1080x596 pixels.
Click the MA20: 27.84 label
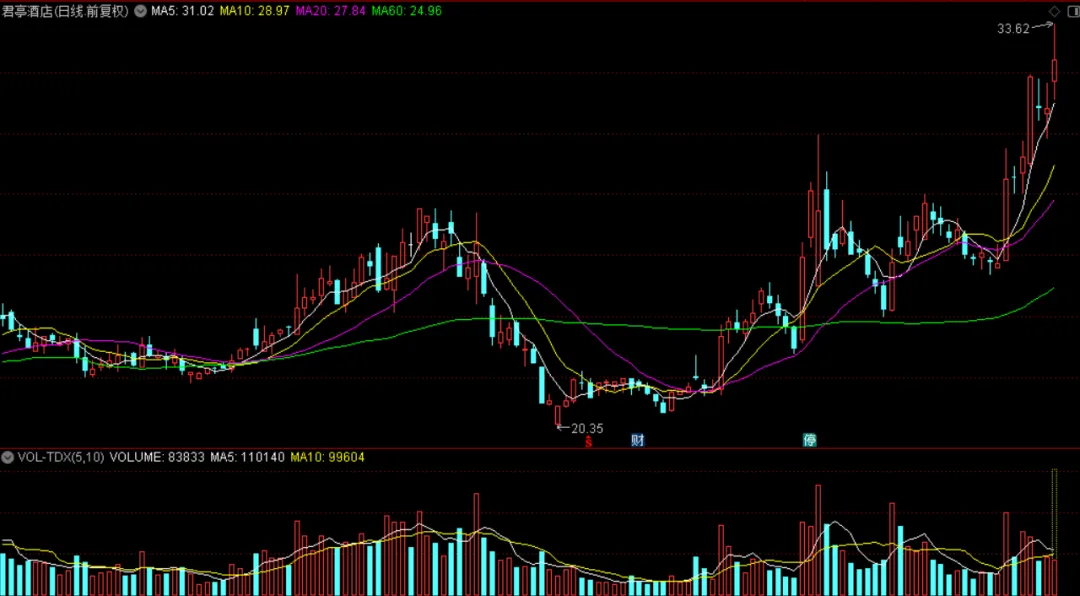pos(330,11)
